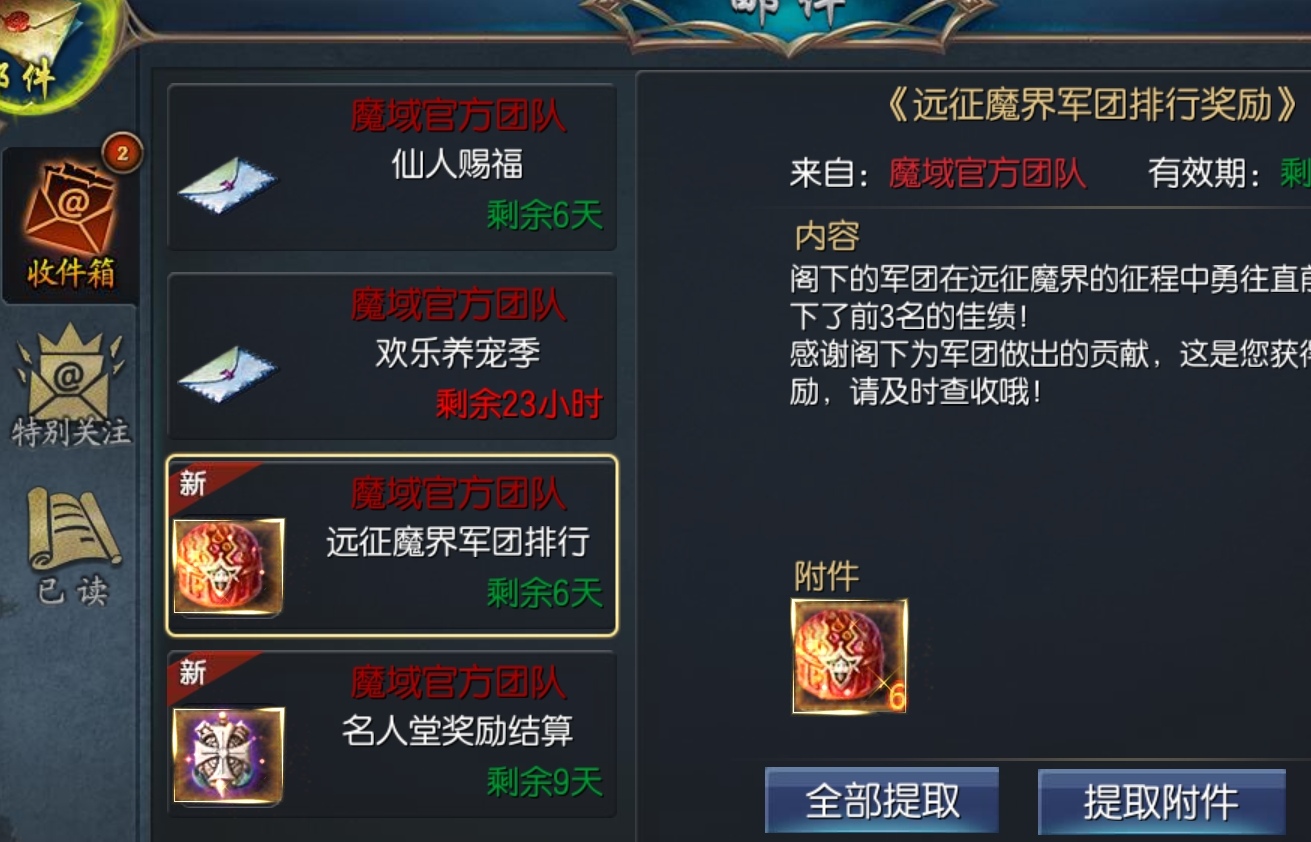
Task: Click the sender name 魔域官方团队 in detail panel
Action: [x=987, y=173]
